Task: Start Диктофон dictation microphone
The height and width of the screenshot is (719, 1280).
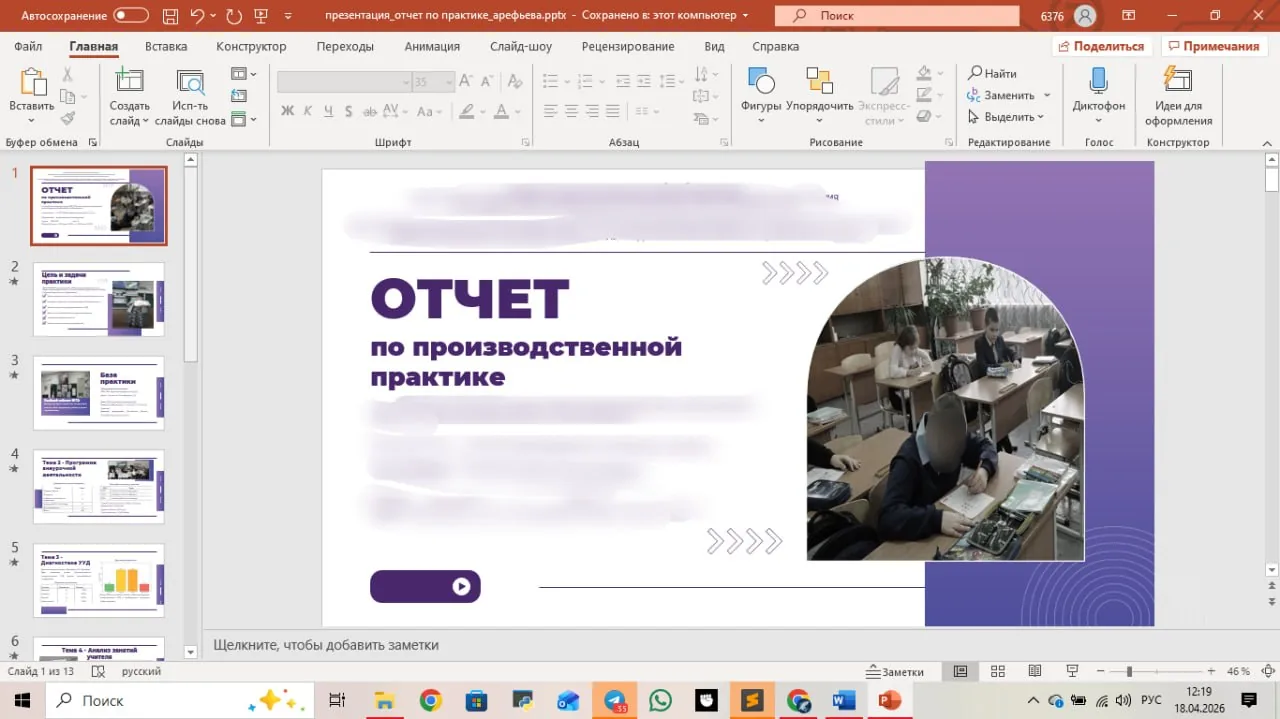Action: pyautogui.click(x=1098, y=96)
